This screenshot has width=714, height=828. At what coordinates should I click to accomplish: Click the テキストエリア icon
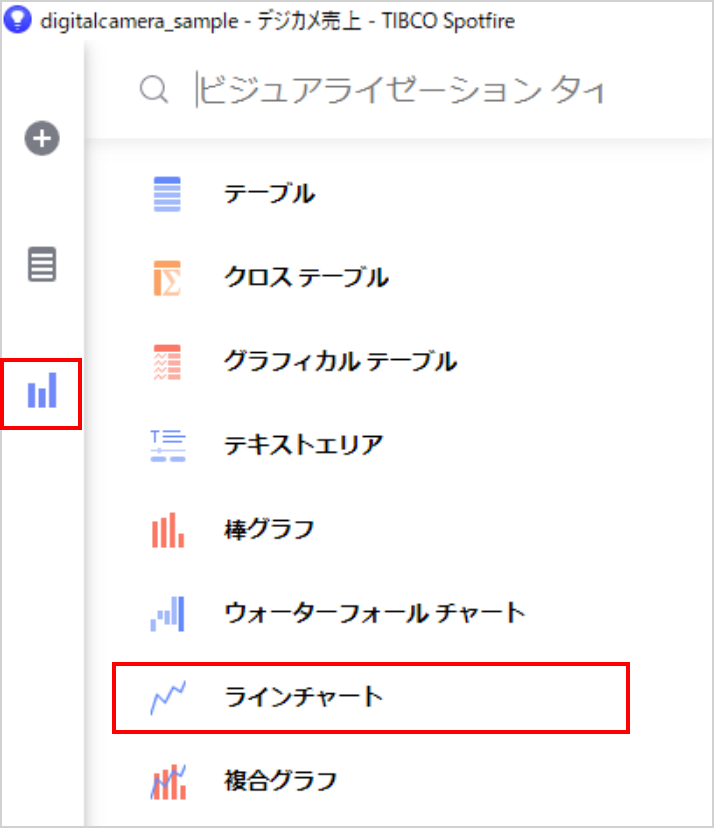click(x=168, y=445)
